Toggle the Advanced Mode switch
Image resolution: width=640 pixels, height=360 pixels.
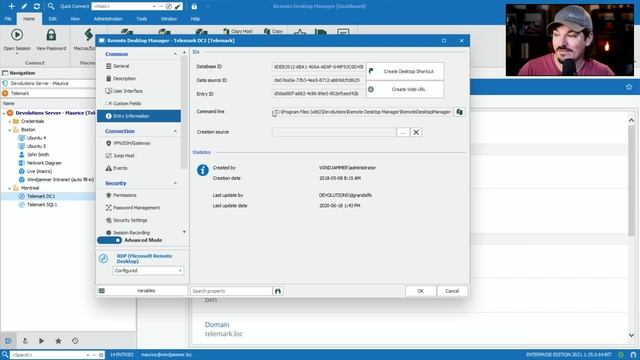pos(109,240)
